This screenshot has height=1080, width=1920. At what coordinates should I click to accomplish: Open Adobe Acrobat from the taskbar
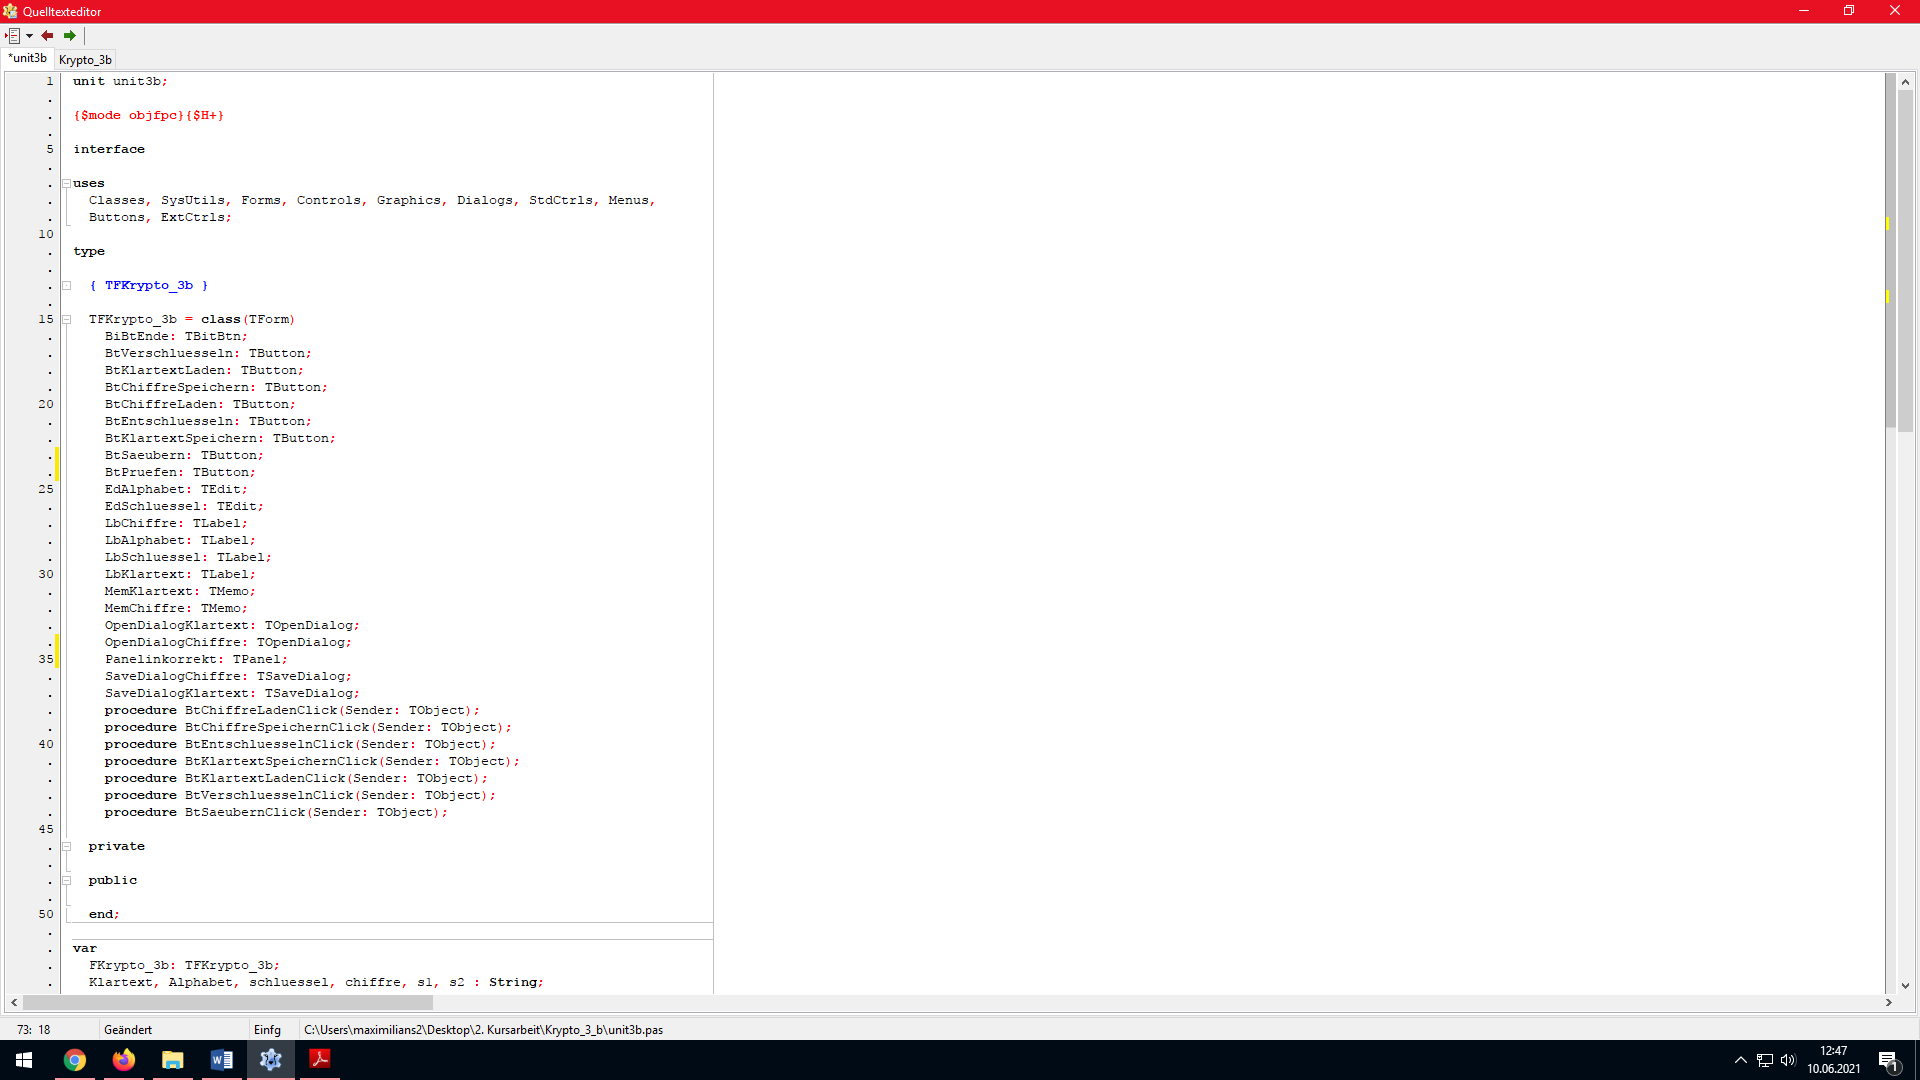point(320,1060)
